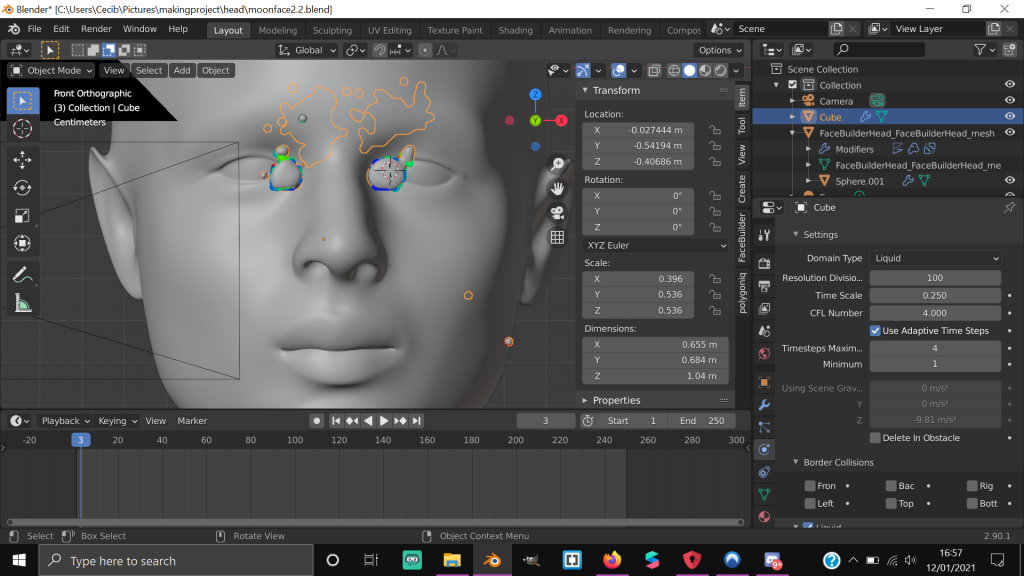Image resolution: width=1024 pixels, height=576 pixels.
Task: Jump to the timeline end frame button
Action: click(417, 421)
